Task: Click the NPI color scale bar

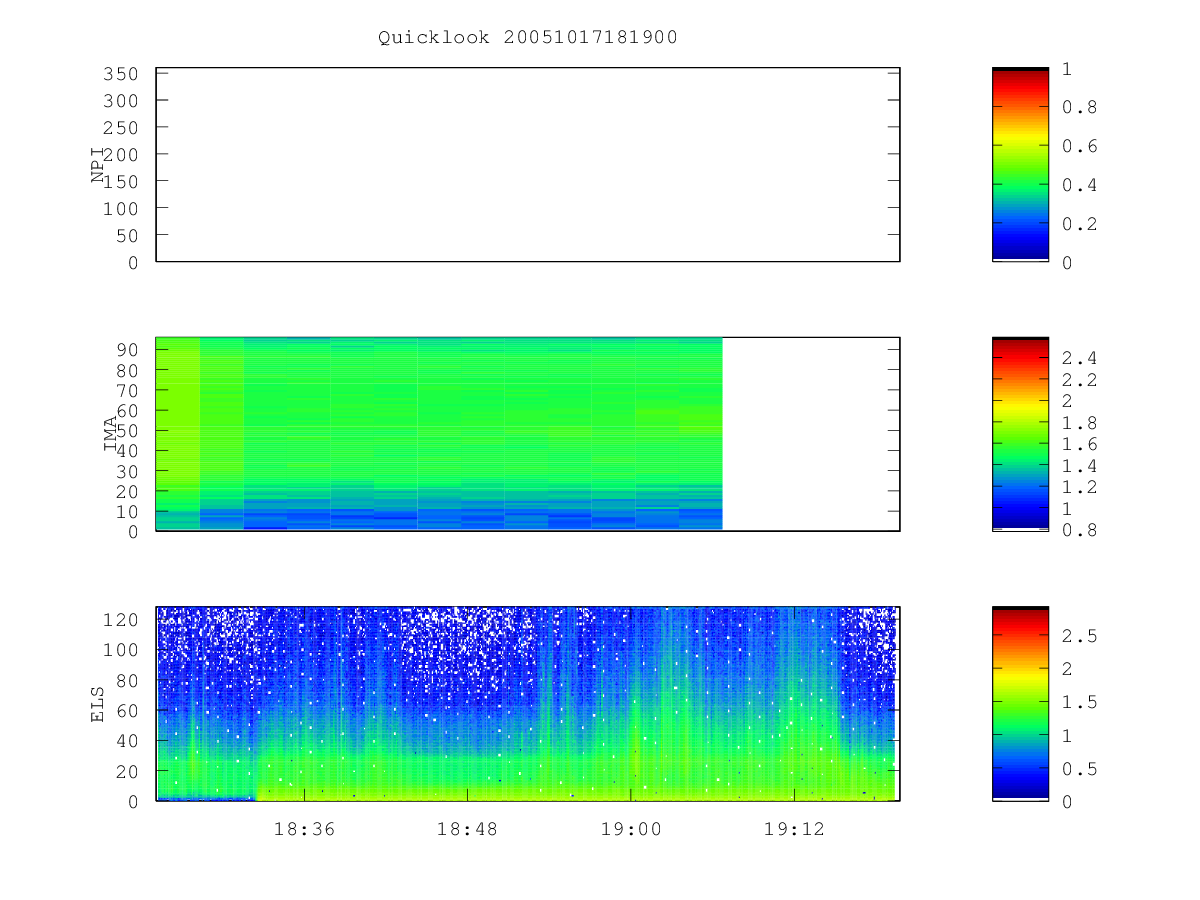Action: coord(1020,164)
